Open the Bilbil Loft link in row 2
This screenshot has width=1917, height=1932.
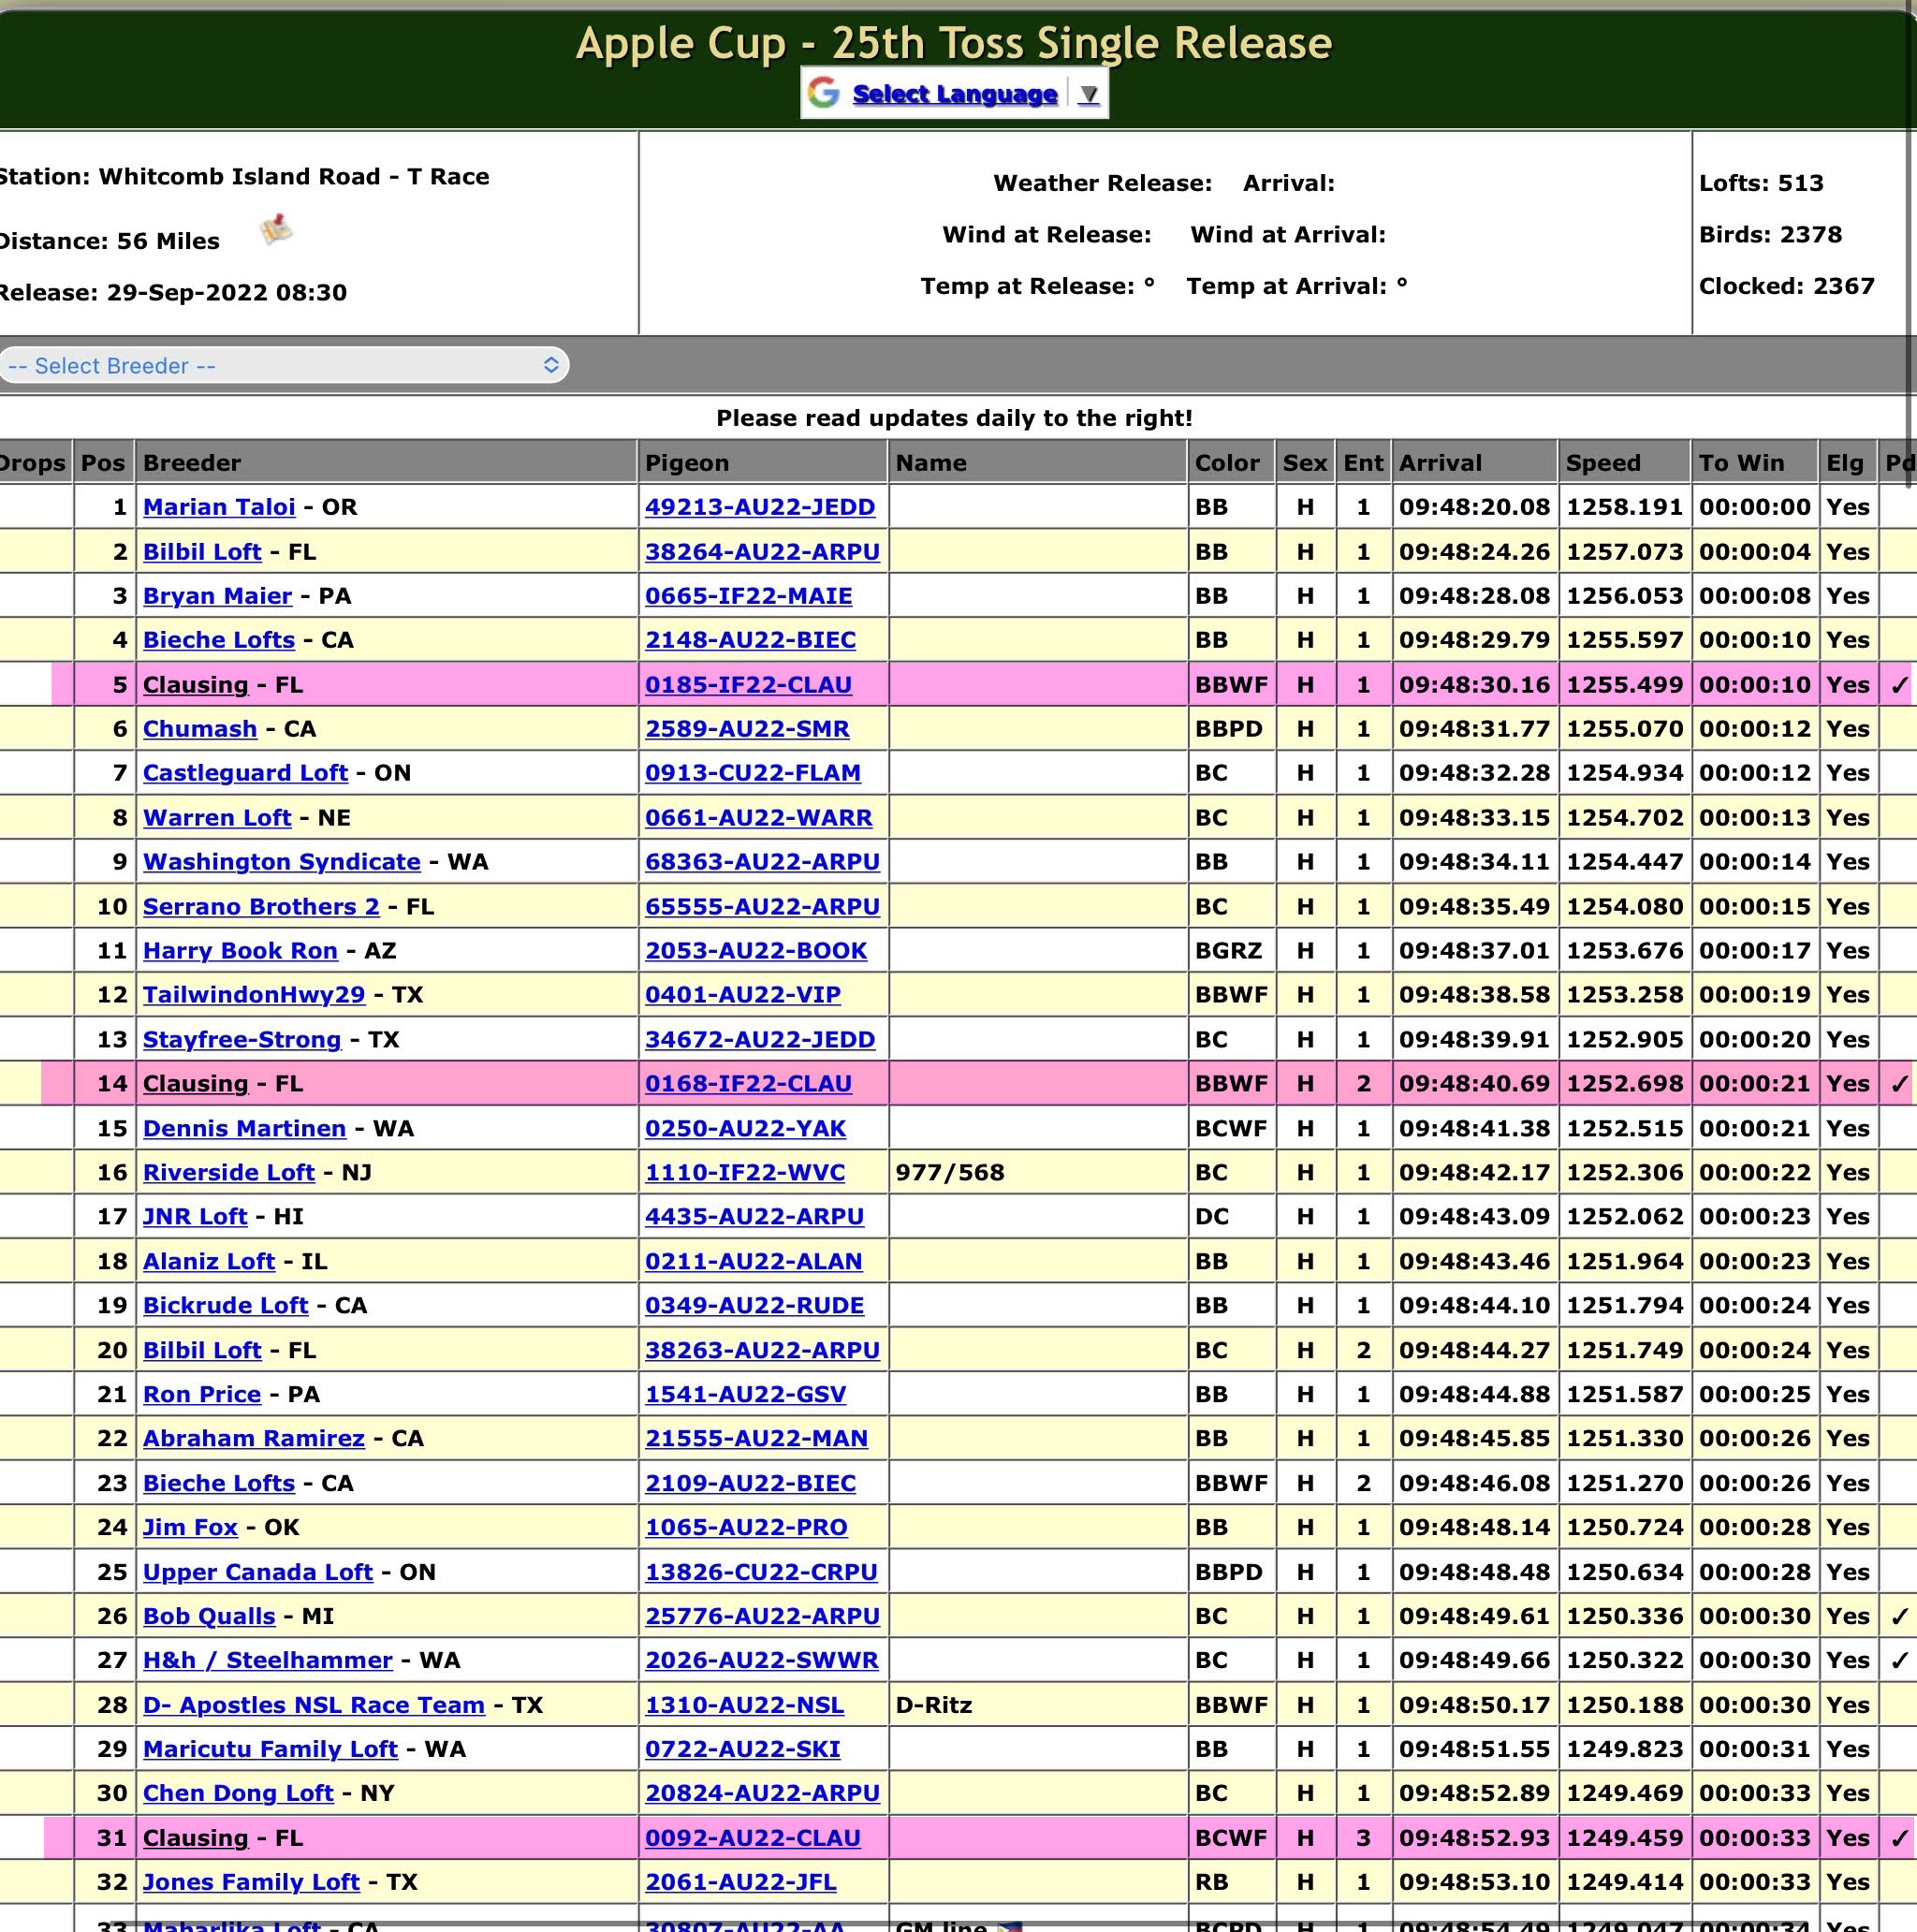tap(202, 552)
